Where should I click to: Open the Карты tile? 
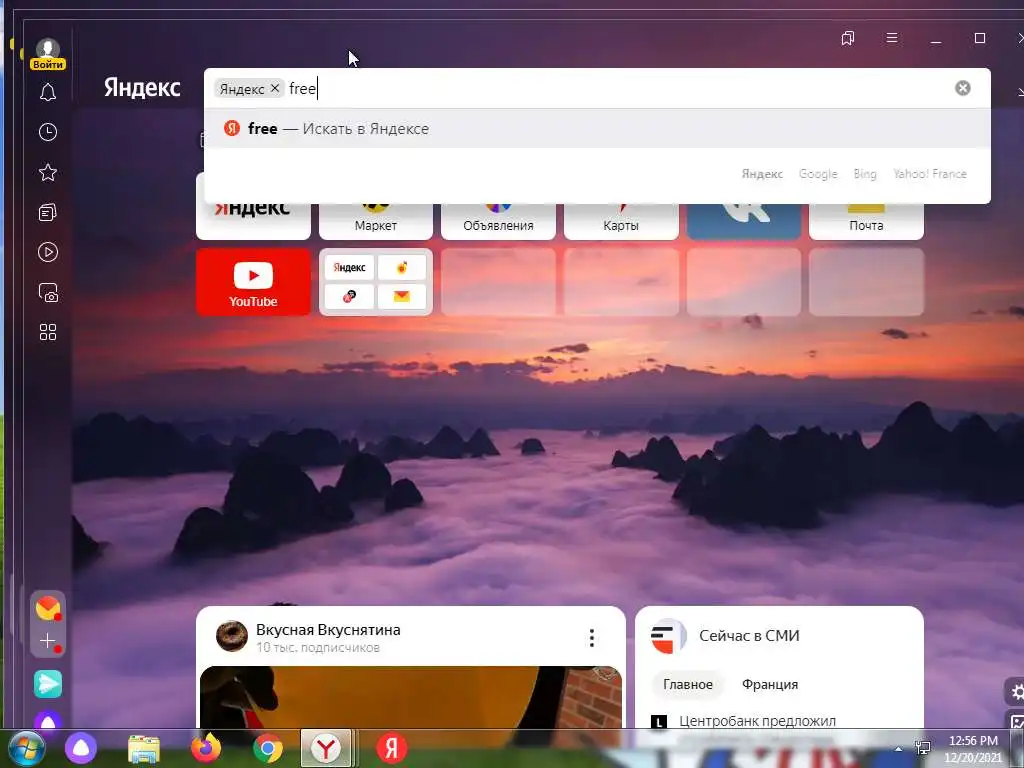coord(621,221)
